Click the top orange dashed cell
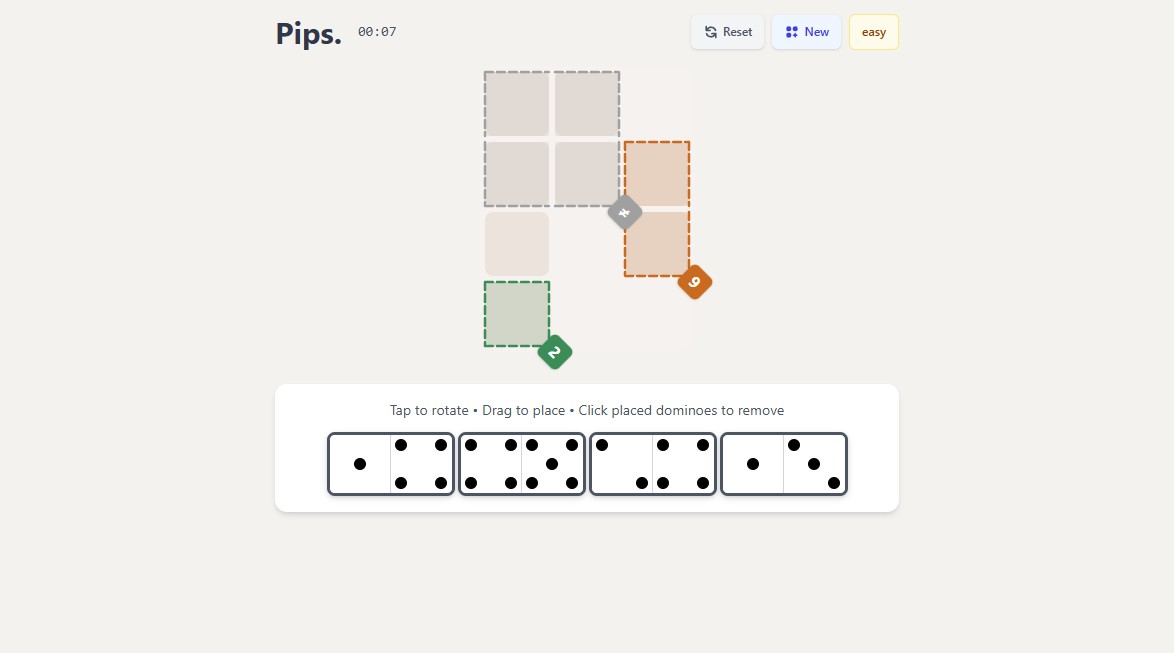 pyautogui.click(x=656, y=174)
